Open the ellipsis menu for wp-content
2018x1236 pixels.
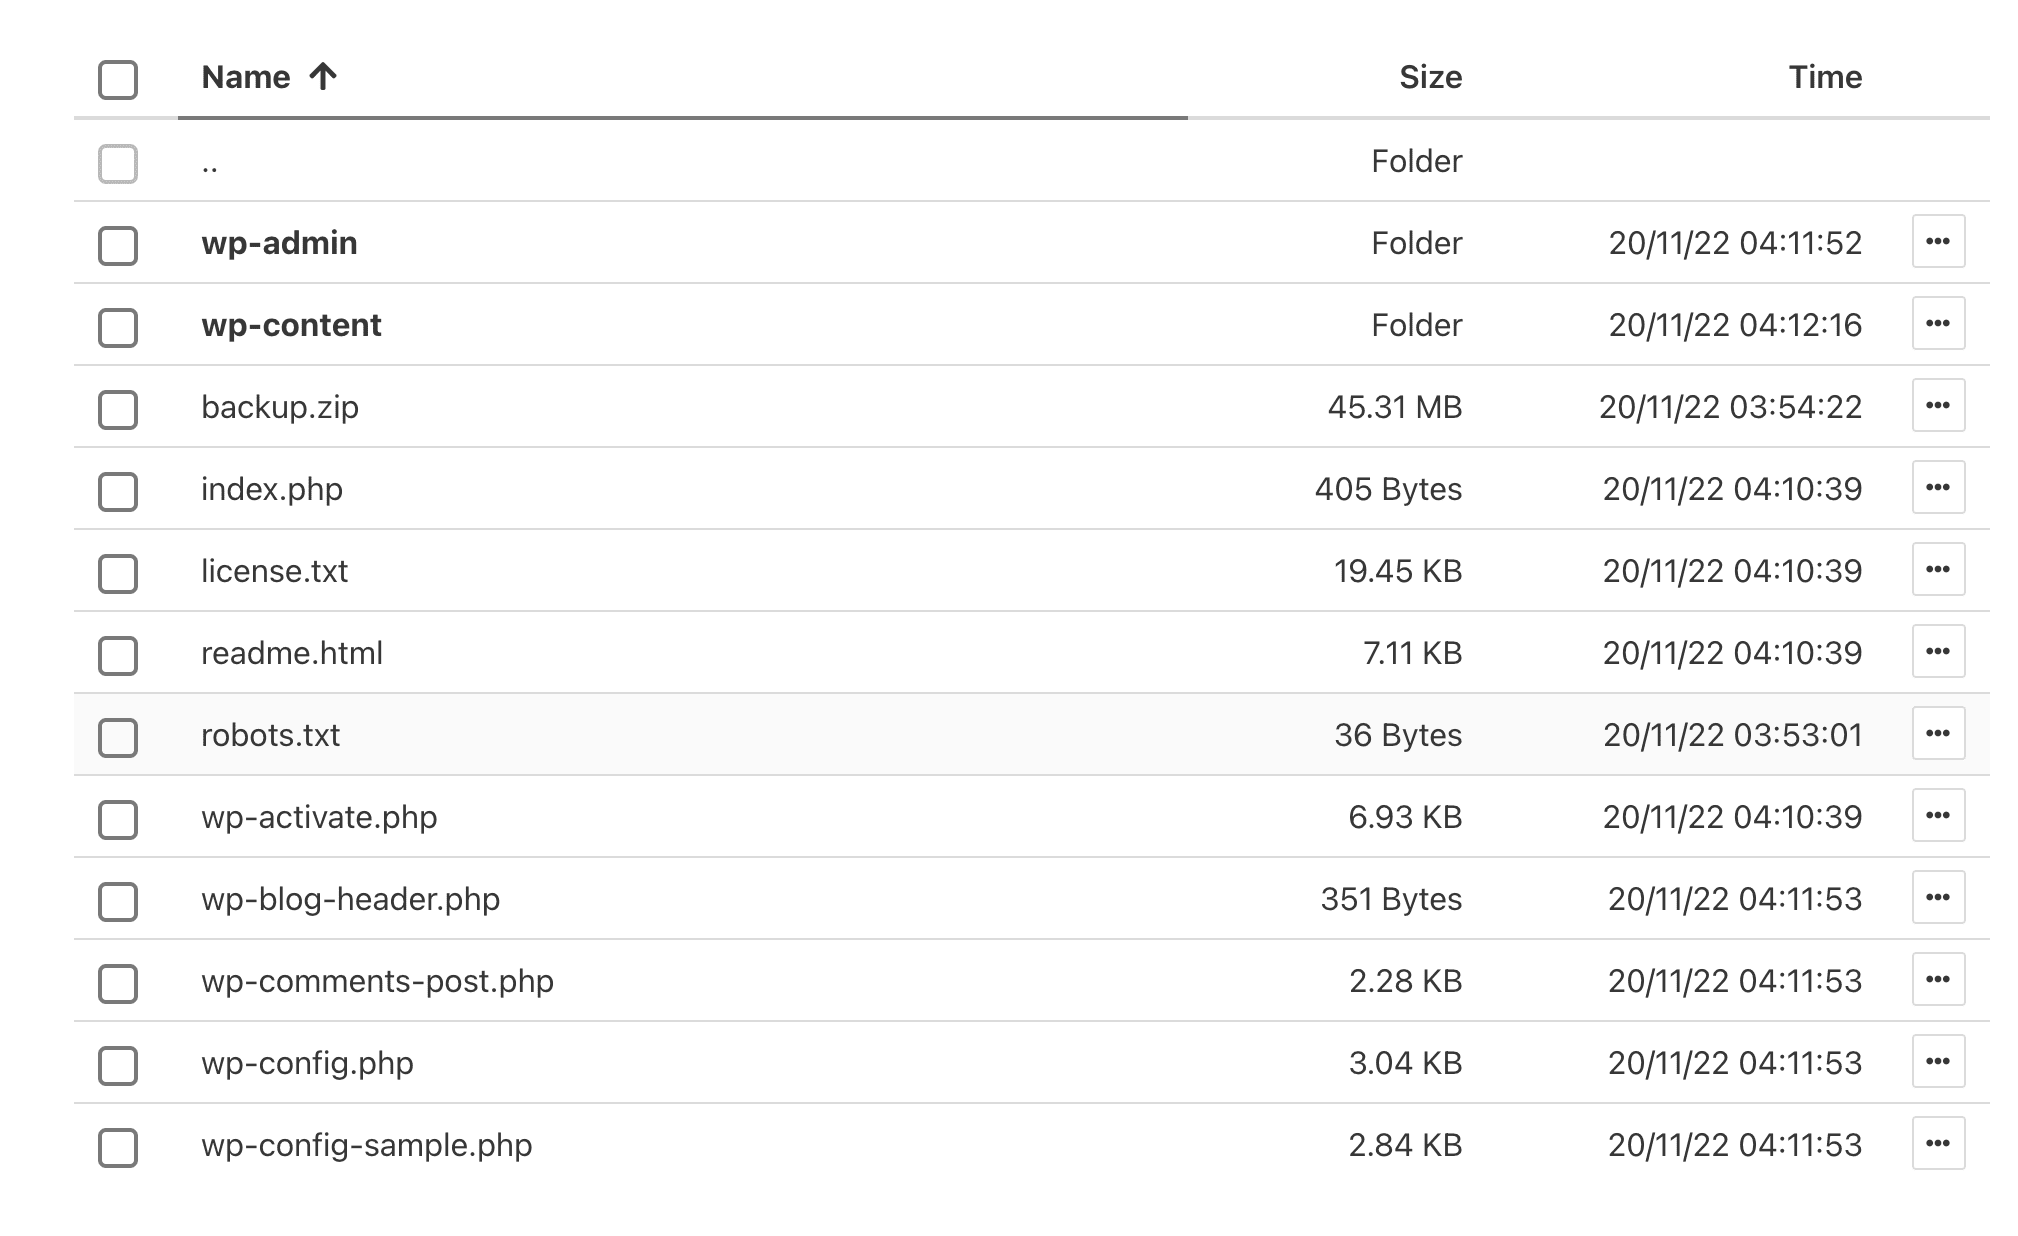[x=1937, y=323]
